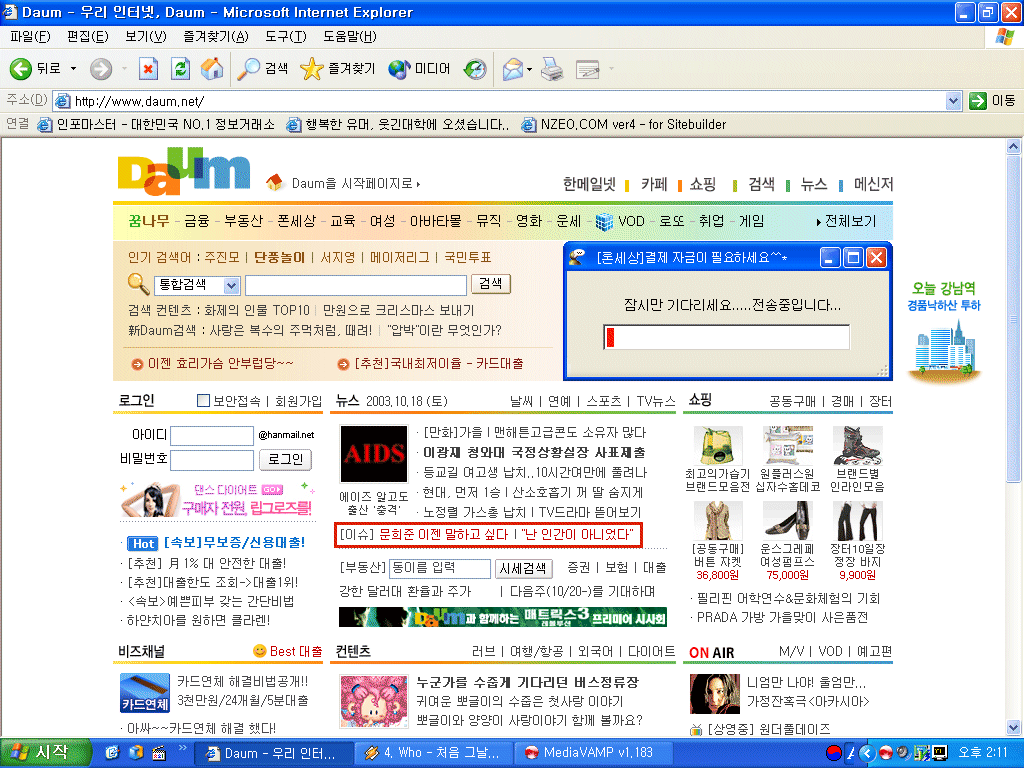Expand the 통합검색 dropdown
1024x768 pixels.
pos(231,285)
